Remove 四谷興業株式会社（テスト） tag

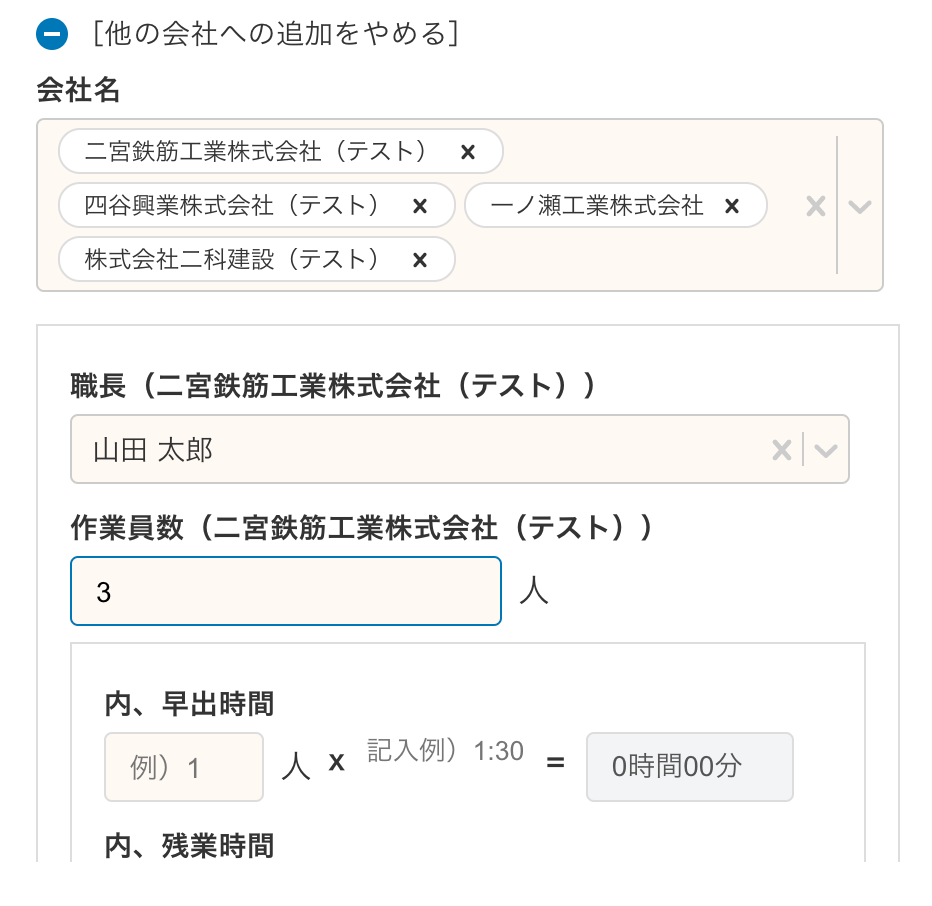point(420,206)
